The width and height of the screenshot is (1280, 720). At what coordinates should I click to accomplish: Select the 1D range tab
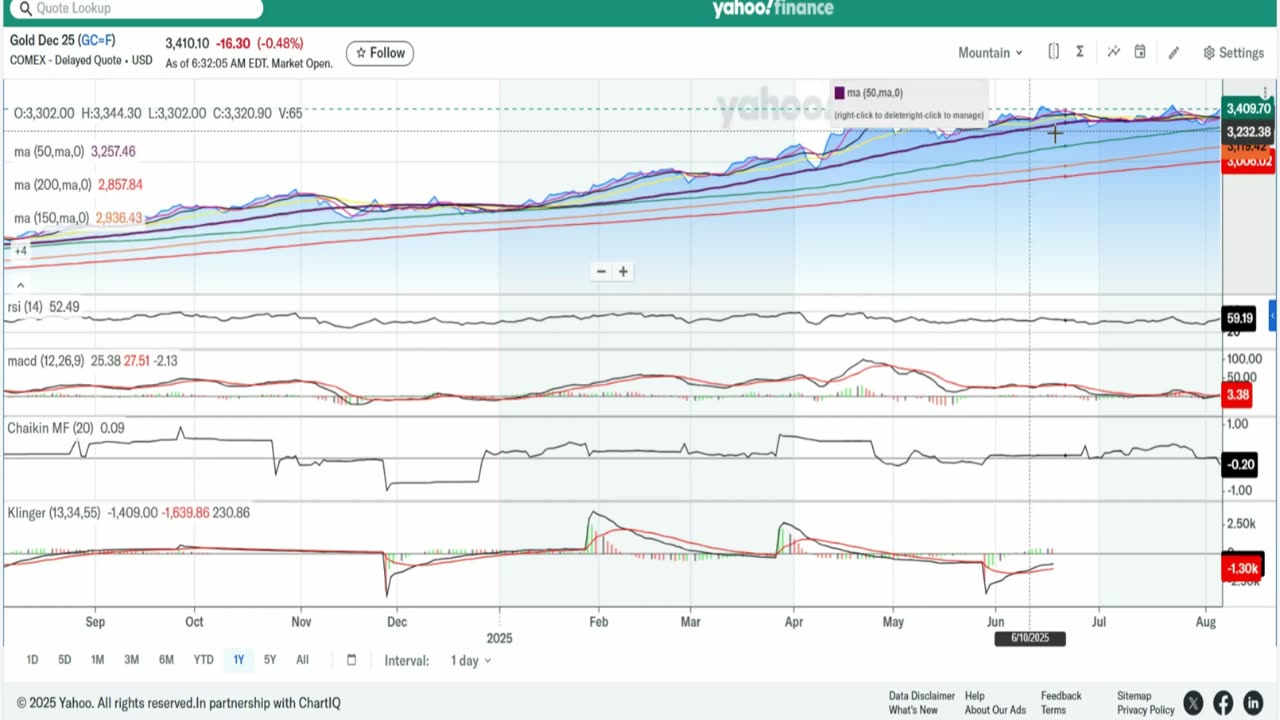(32, 660)
